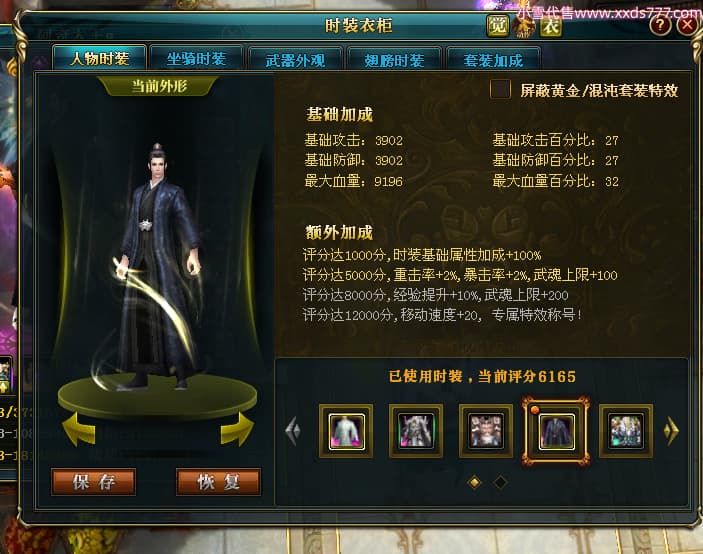This screenshot has height=554, width=703.
Task: Click the character icon between 觉 and 衣
Action: coord(524,26)
